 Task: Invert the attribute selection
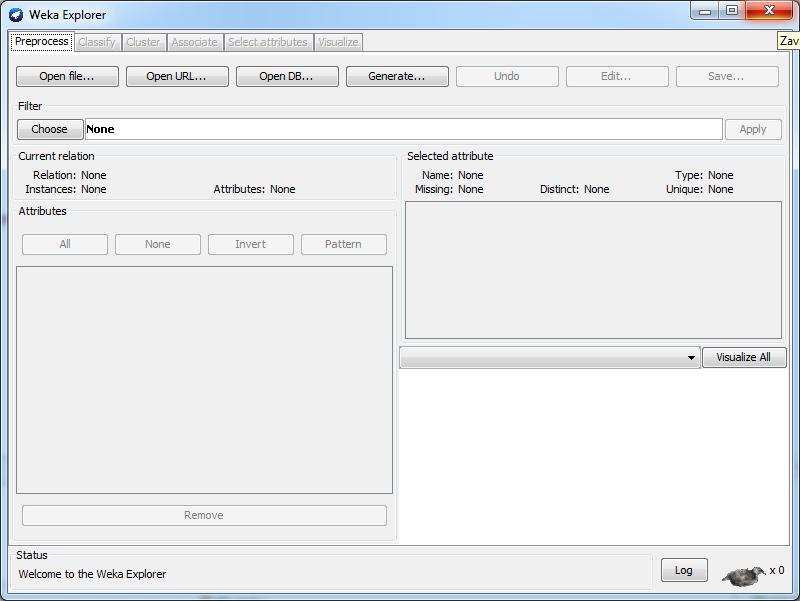click(x=251, y=244)
